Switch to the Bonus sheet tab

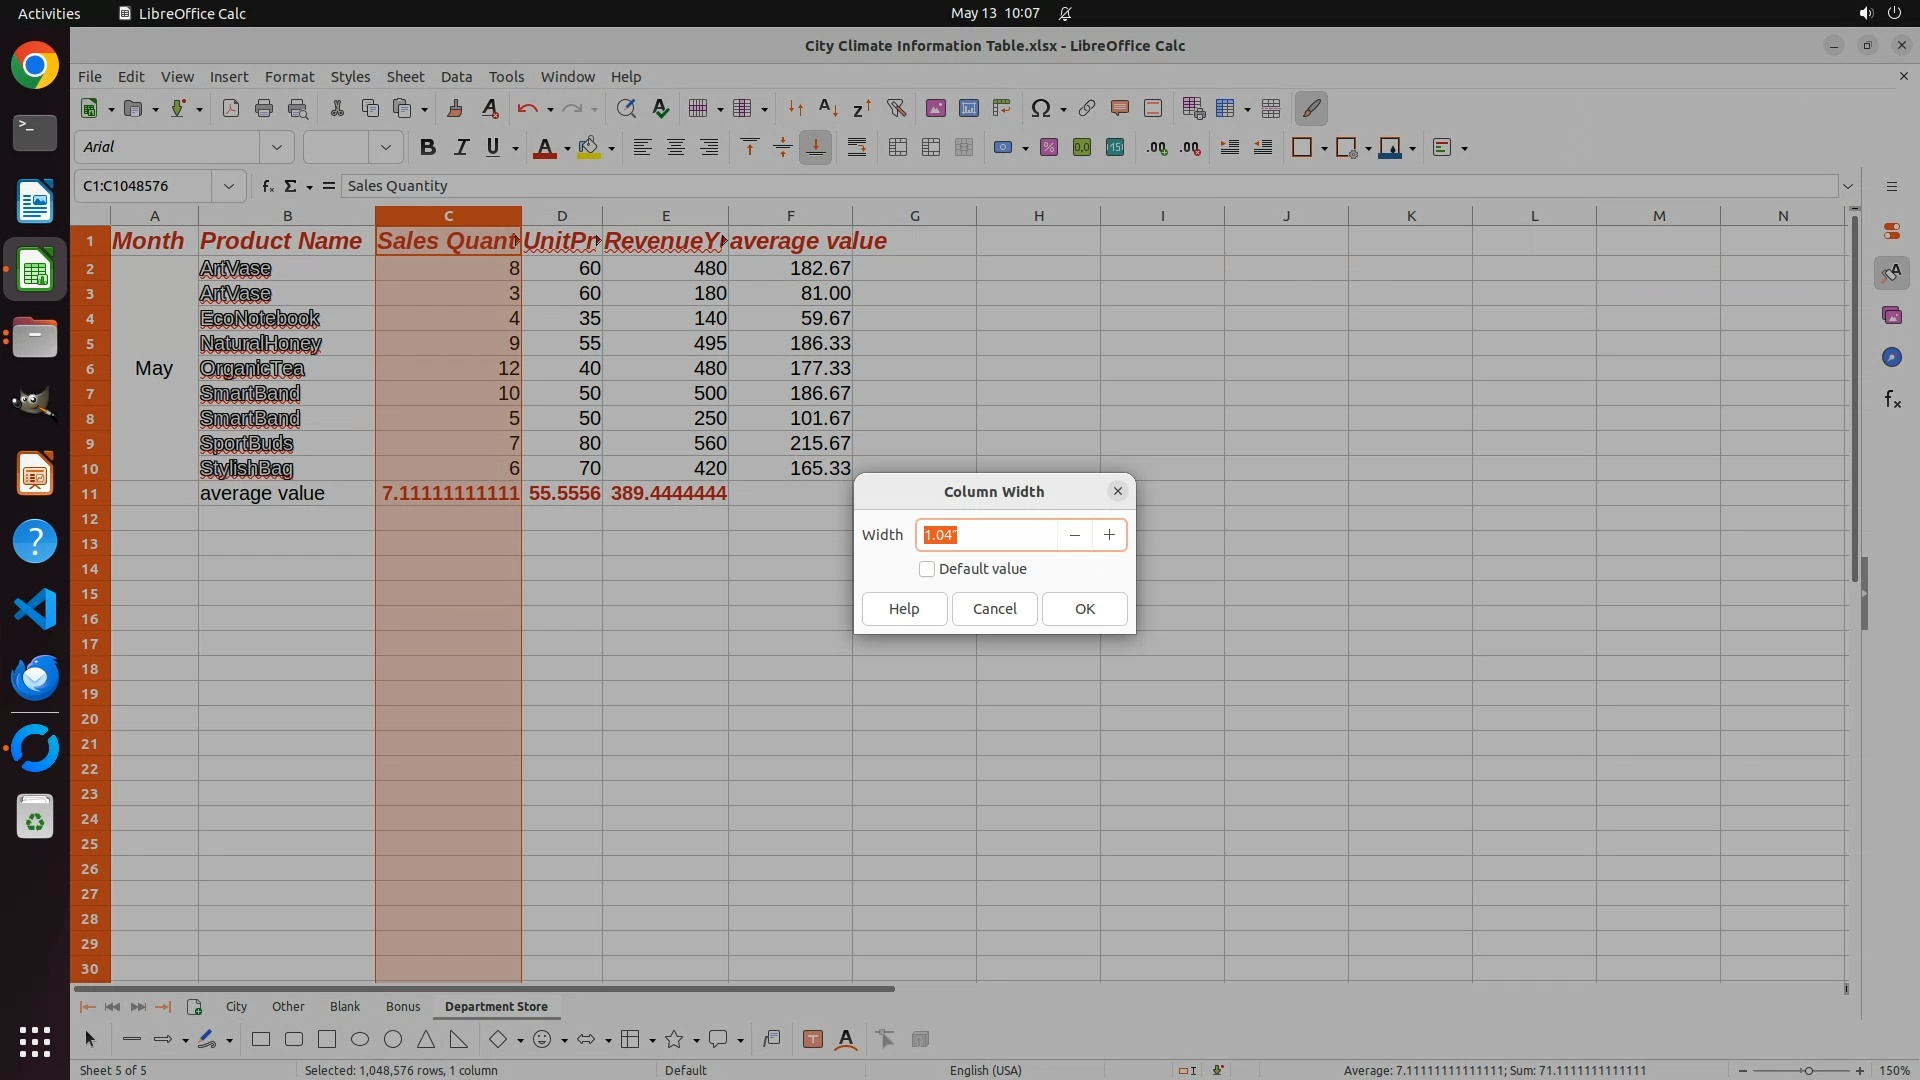coord(403,1006)
